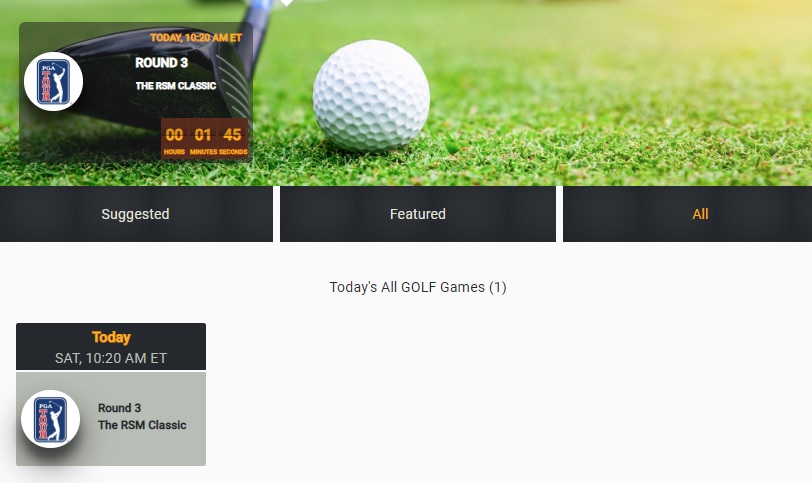This screenshot has height=483, width=812.
Task: Click the featured event overlay card
Action: pyautogui.click(x=136, y=92)
